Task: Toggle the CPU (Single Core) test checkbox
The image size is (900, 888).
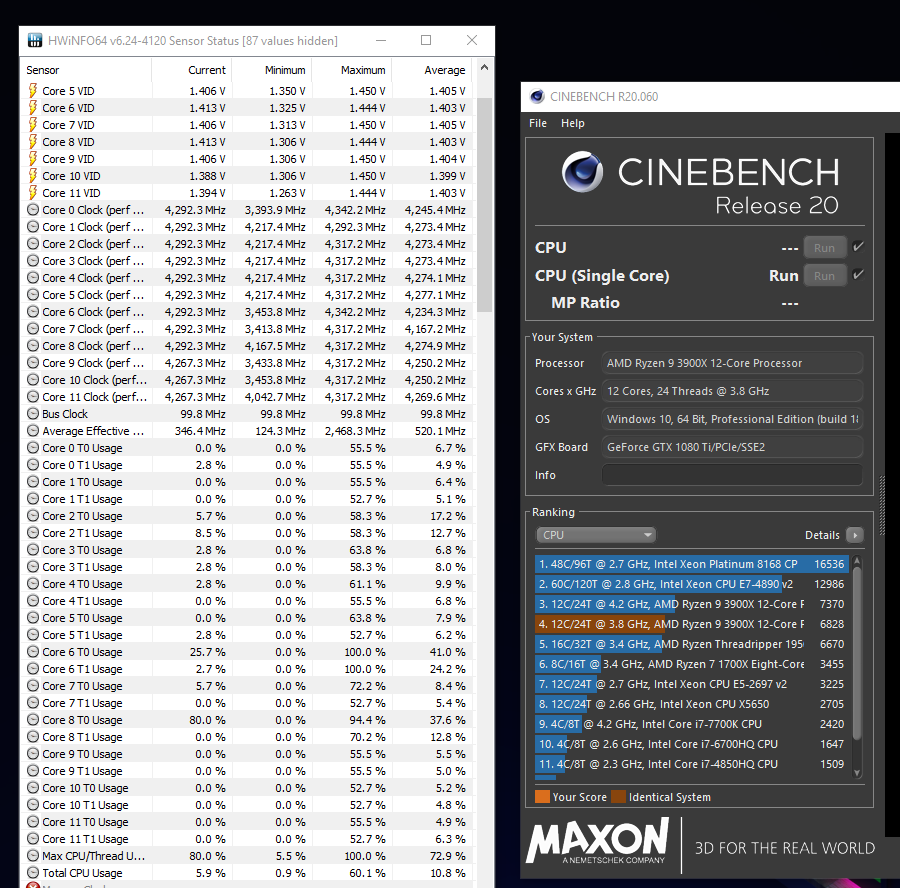Action: pyautogui.click(x=858, y=275)
